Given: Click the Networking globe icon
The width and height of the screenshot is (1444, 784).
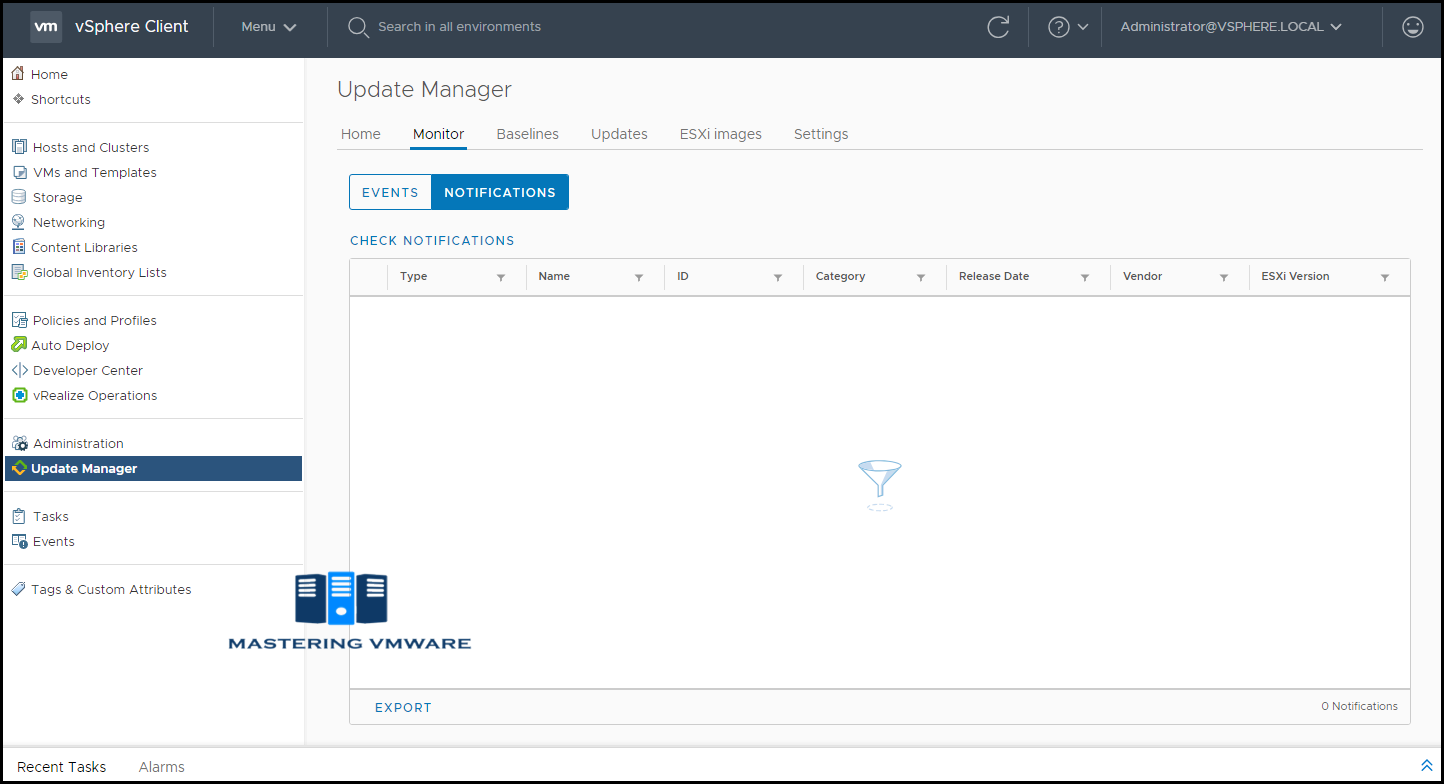Looking at the screenshot, I should coord(19,222).
